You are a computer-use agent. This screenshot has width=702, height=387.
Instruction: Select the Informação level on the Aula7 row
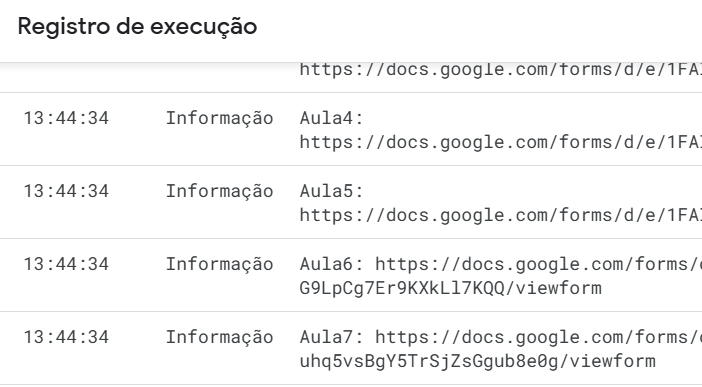pos(219,338)
